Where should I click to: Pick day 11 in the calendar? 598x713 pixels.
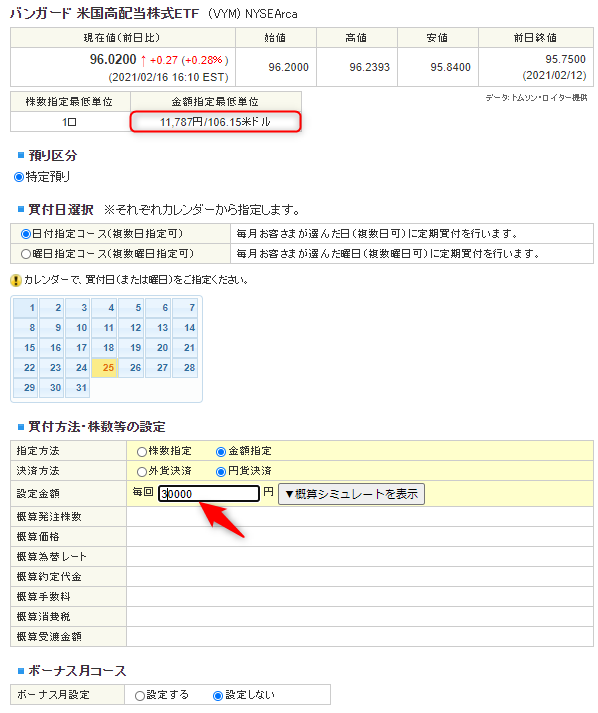[104, 328]
